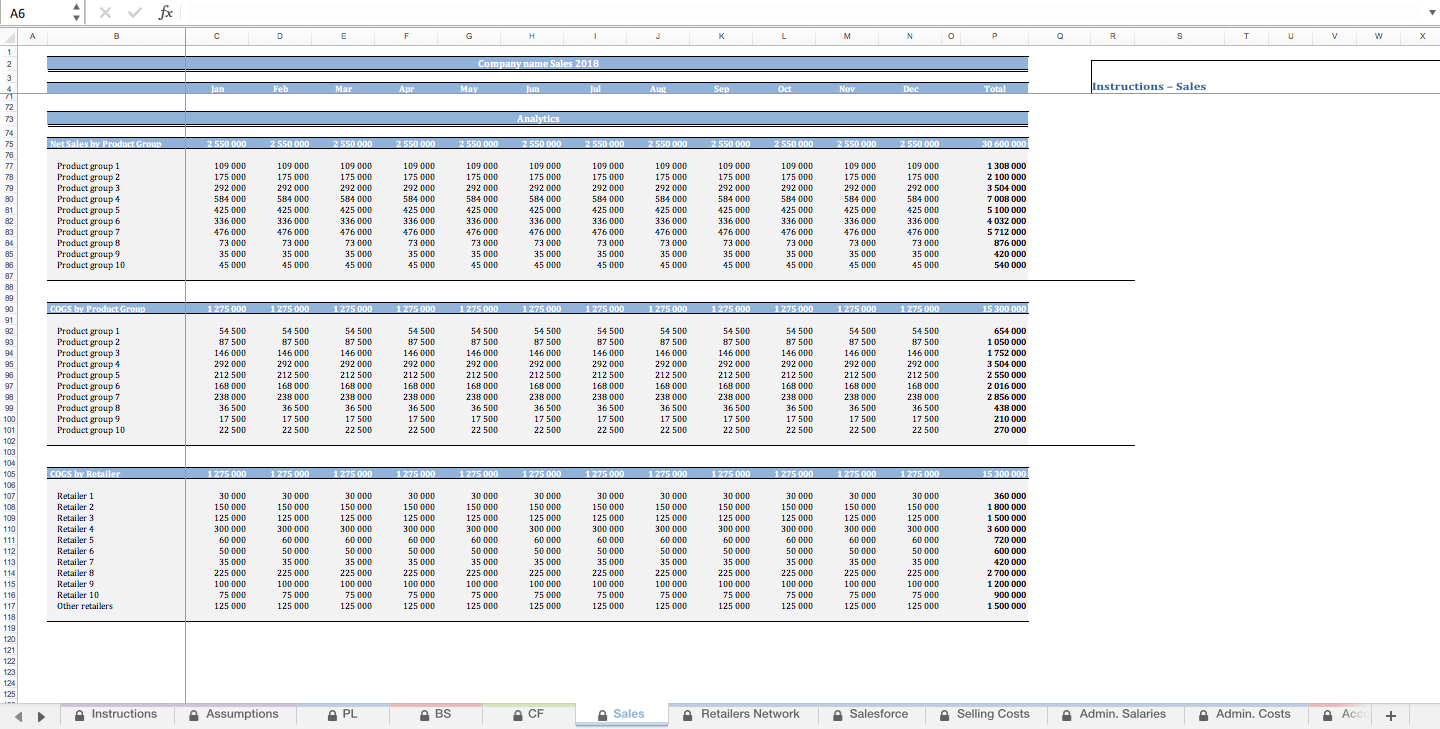Click the Retailer 1 row label

75,496
